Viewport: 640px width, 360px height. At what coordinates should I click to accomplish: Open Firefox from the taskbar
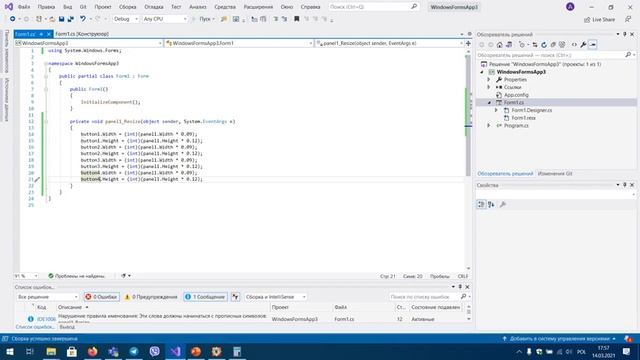[92, 351]
